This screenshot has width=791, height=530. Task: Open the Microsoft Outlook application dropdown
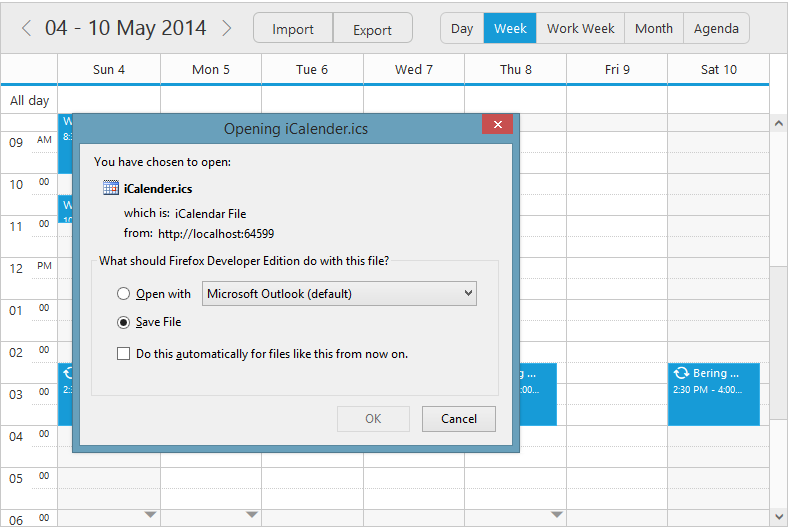(x=339, y=294)
